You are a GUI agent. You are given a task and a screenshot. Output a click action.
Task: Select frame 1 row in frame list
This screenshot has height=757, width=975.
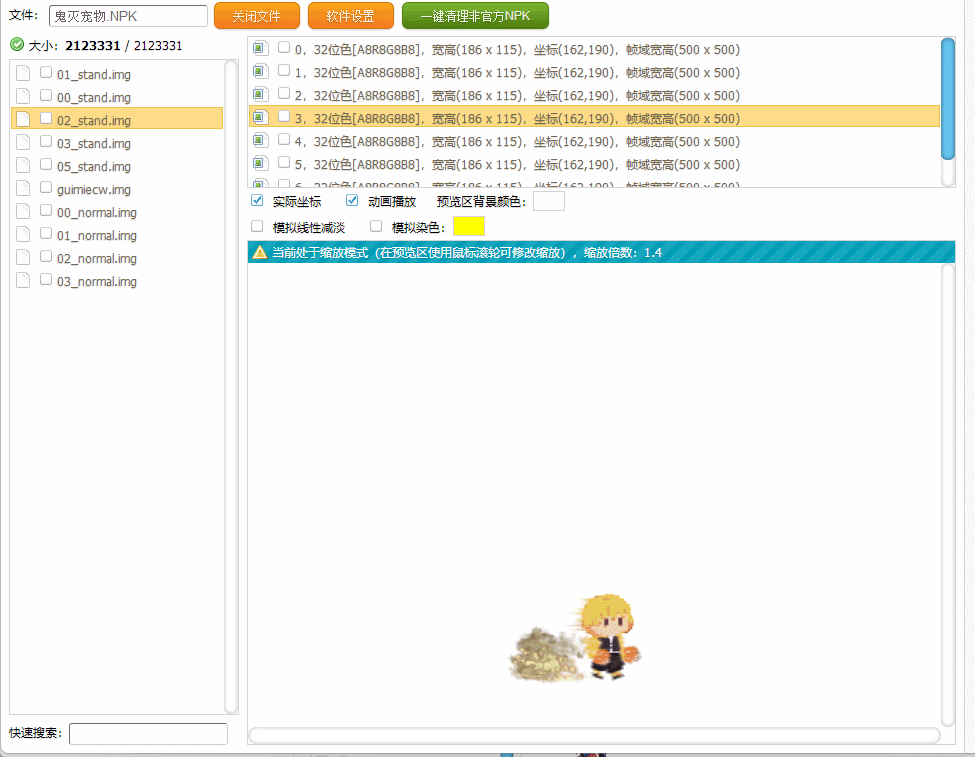point(594,72)
